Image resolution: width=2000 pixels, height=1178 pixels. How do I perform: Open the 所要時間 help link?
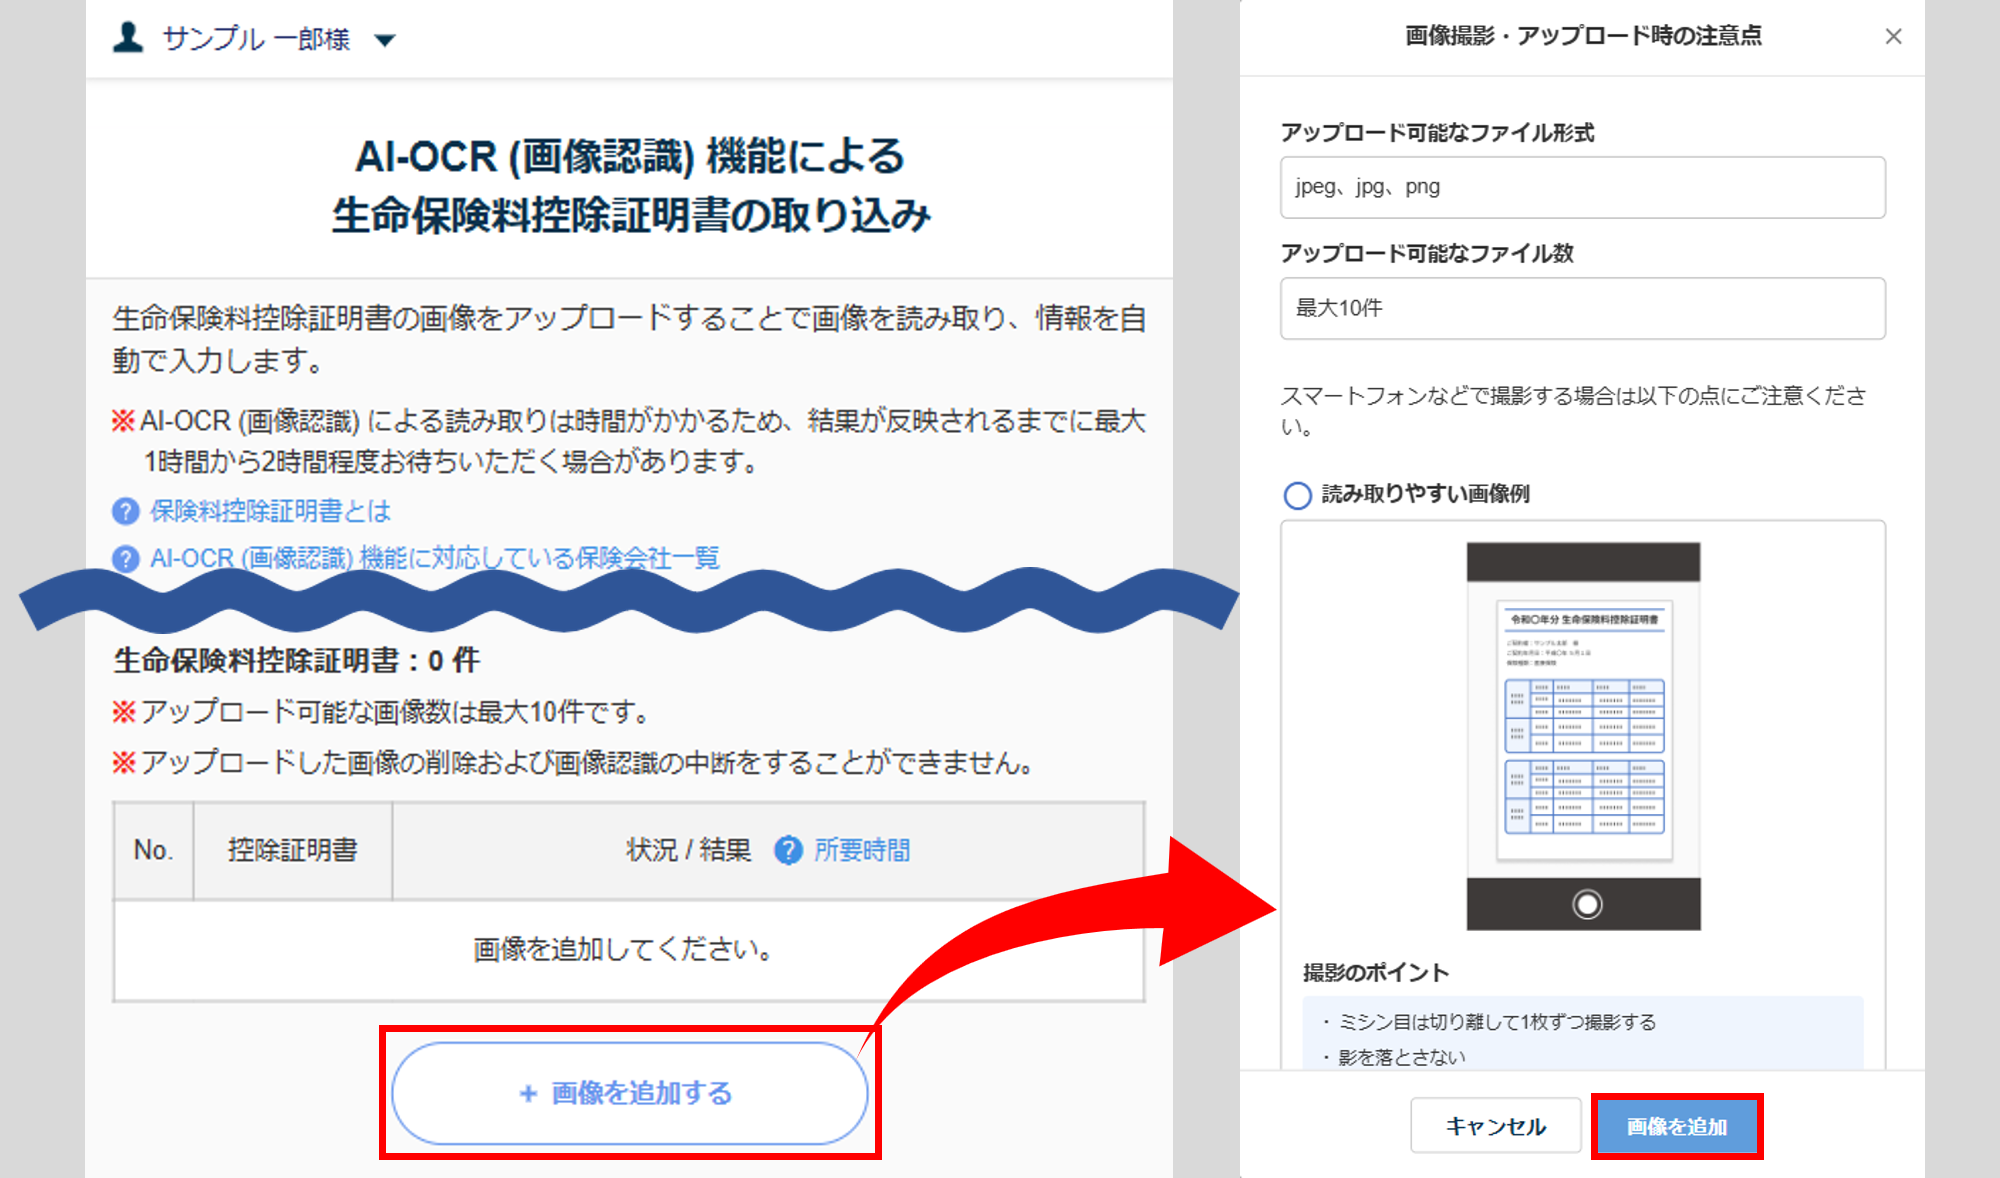coord(862,850)
